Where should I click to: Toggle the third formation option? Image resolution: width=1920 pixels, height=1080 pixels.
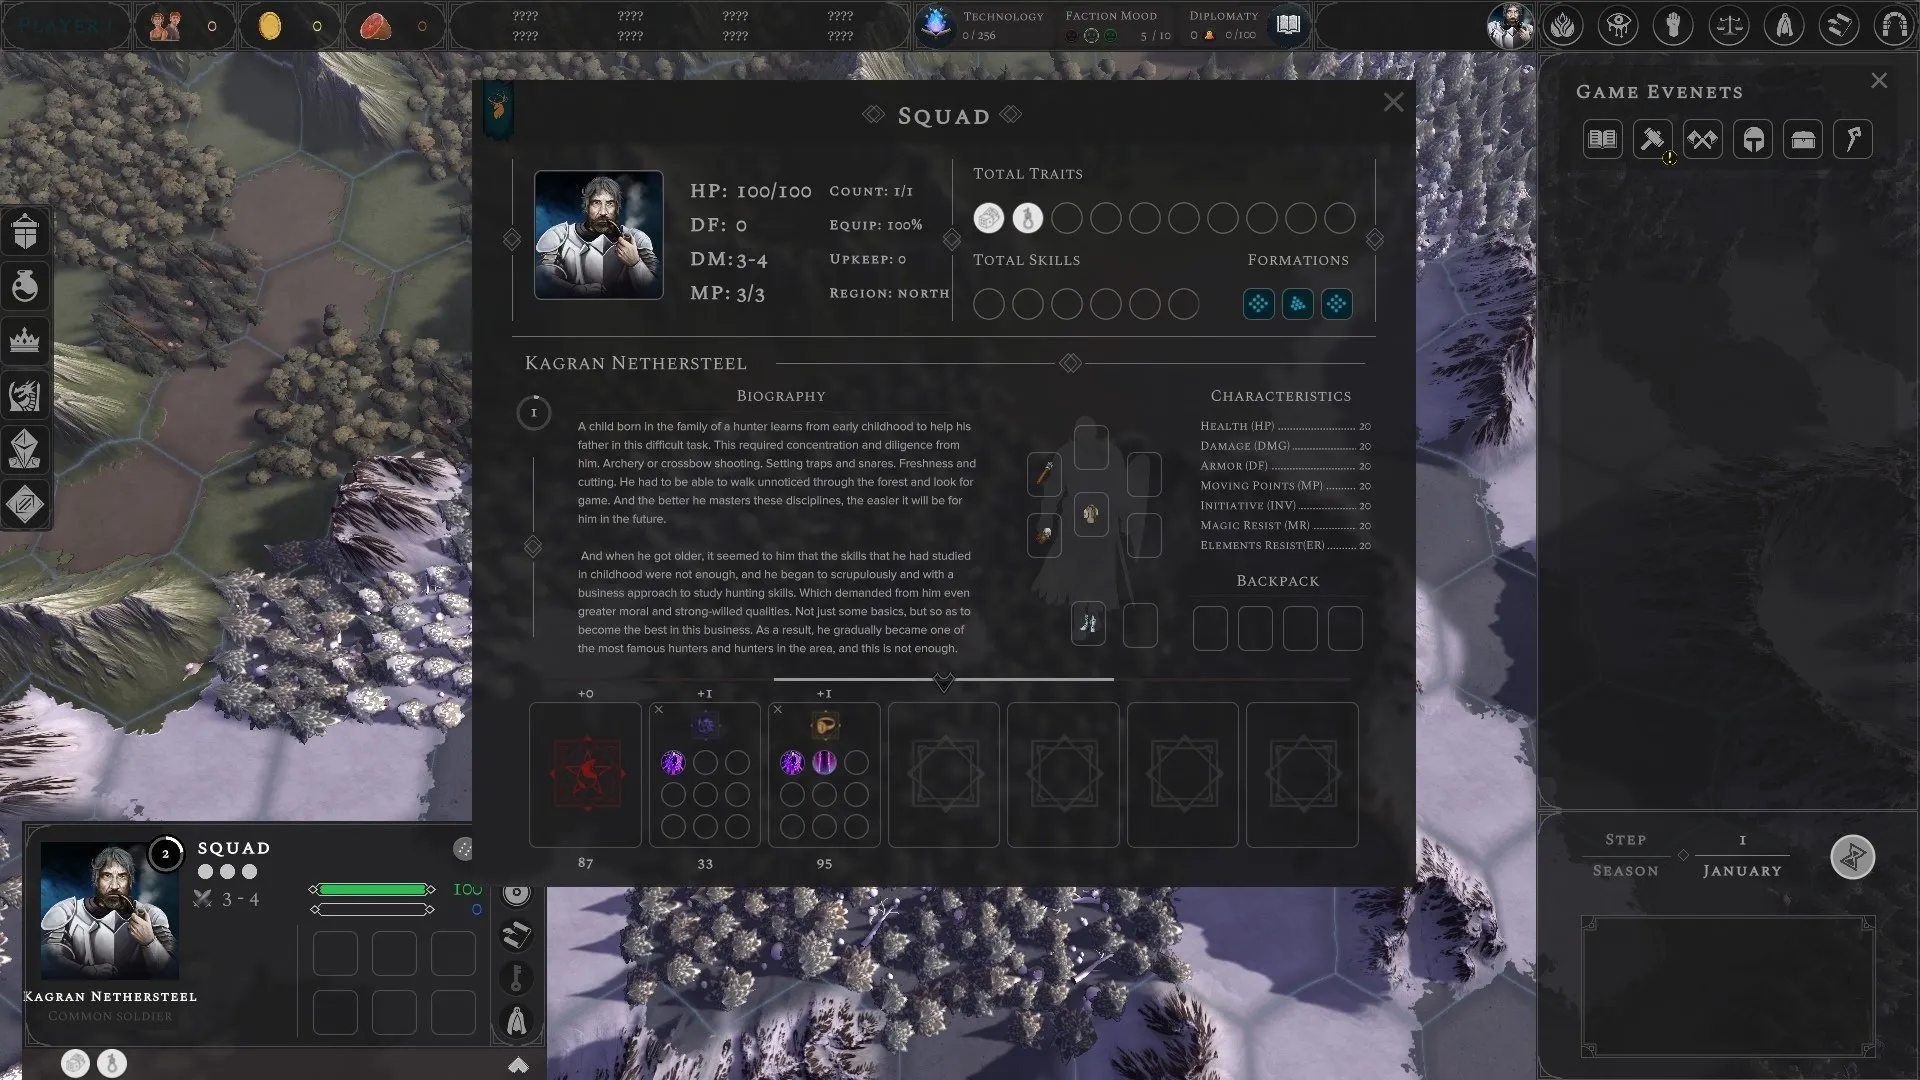1337,304
